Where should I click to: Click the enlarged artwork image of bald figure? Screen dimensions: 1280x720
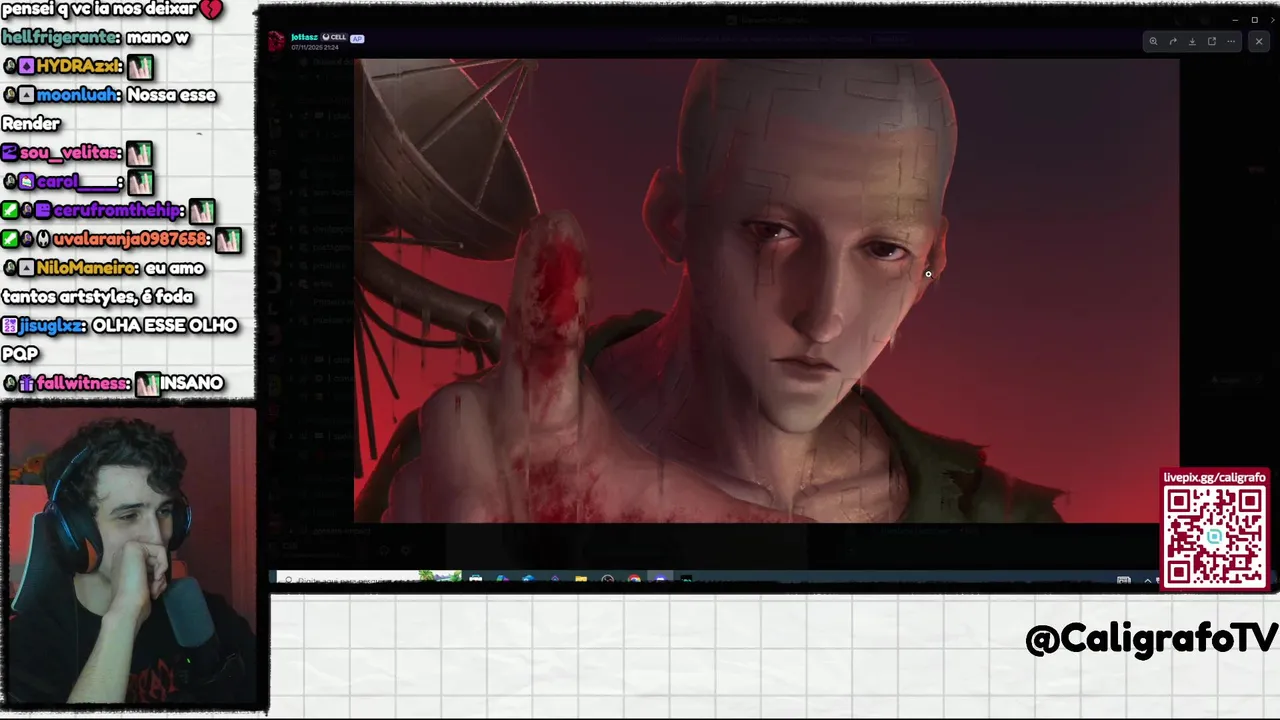point(766,290)
